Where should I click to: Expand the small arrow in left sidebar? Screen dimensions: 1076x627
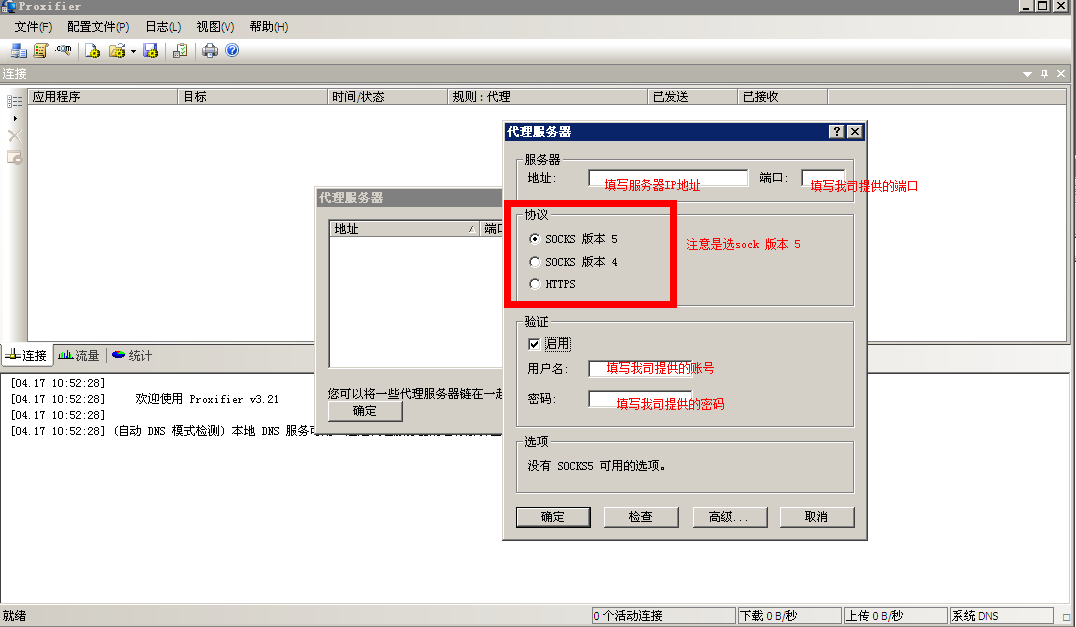tap(15, 118)
